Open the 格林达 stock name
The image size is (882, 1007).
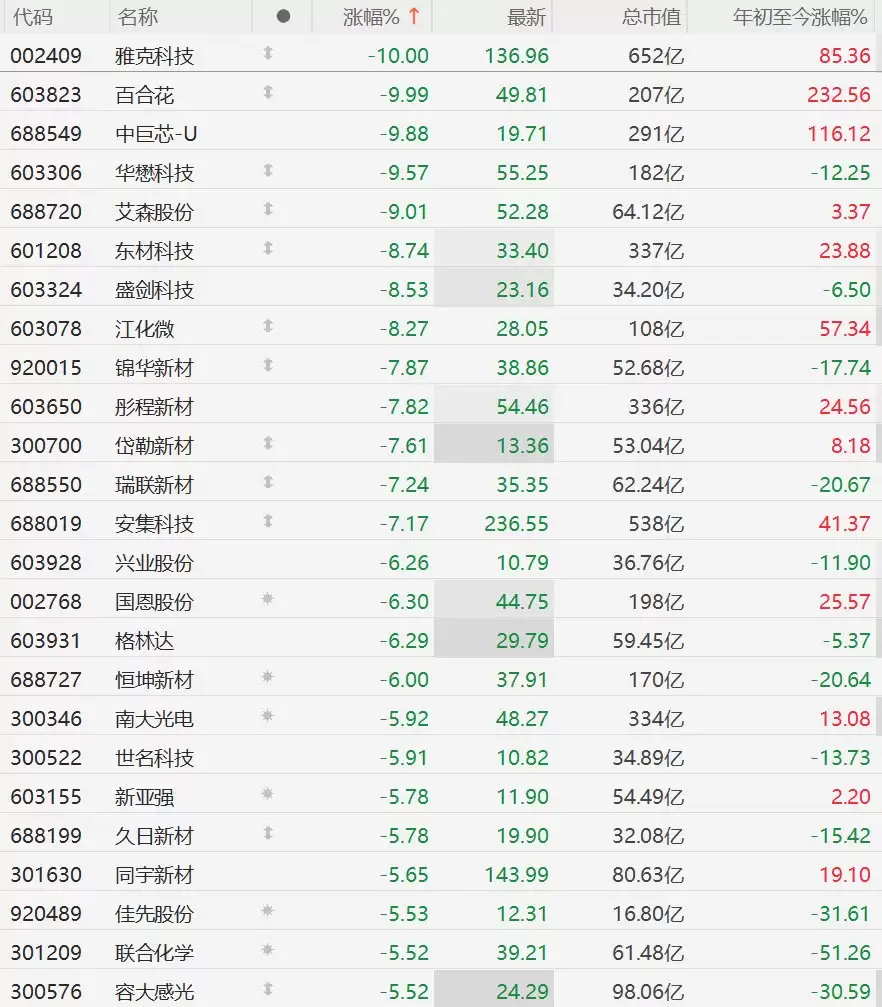145,641
